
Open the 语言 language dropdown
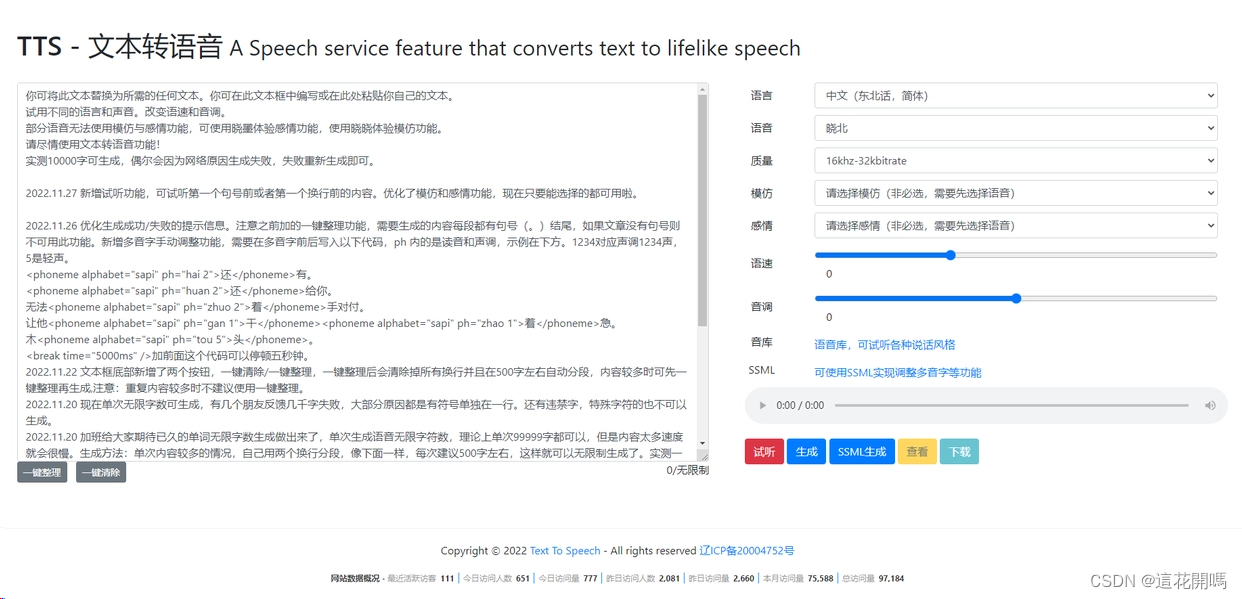[x=1014, y=95]
